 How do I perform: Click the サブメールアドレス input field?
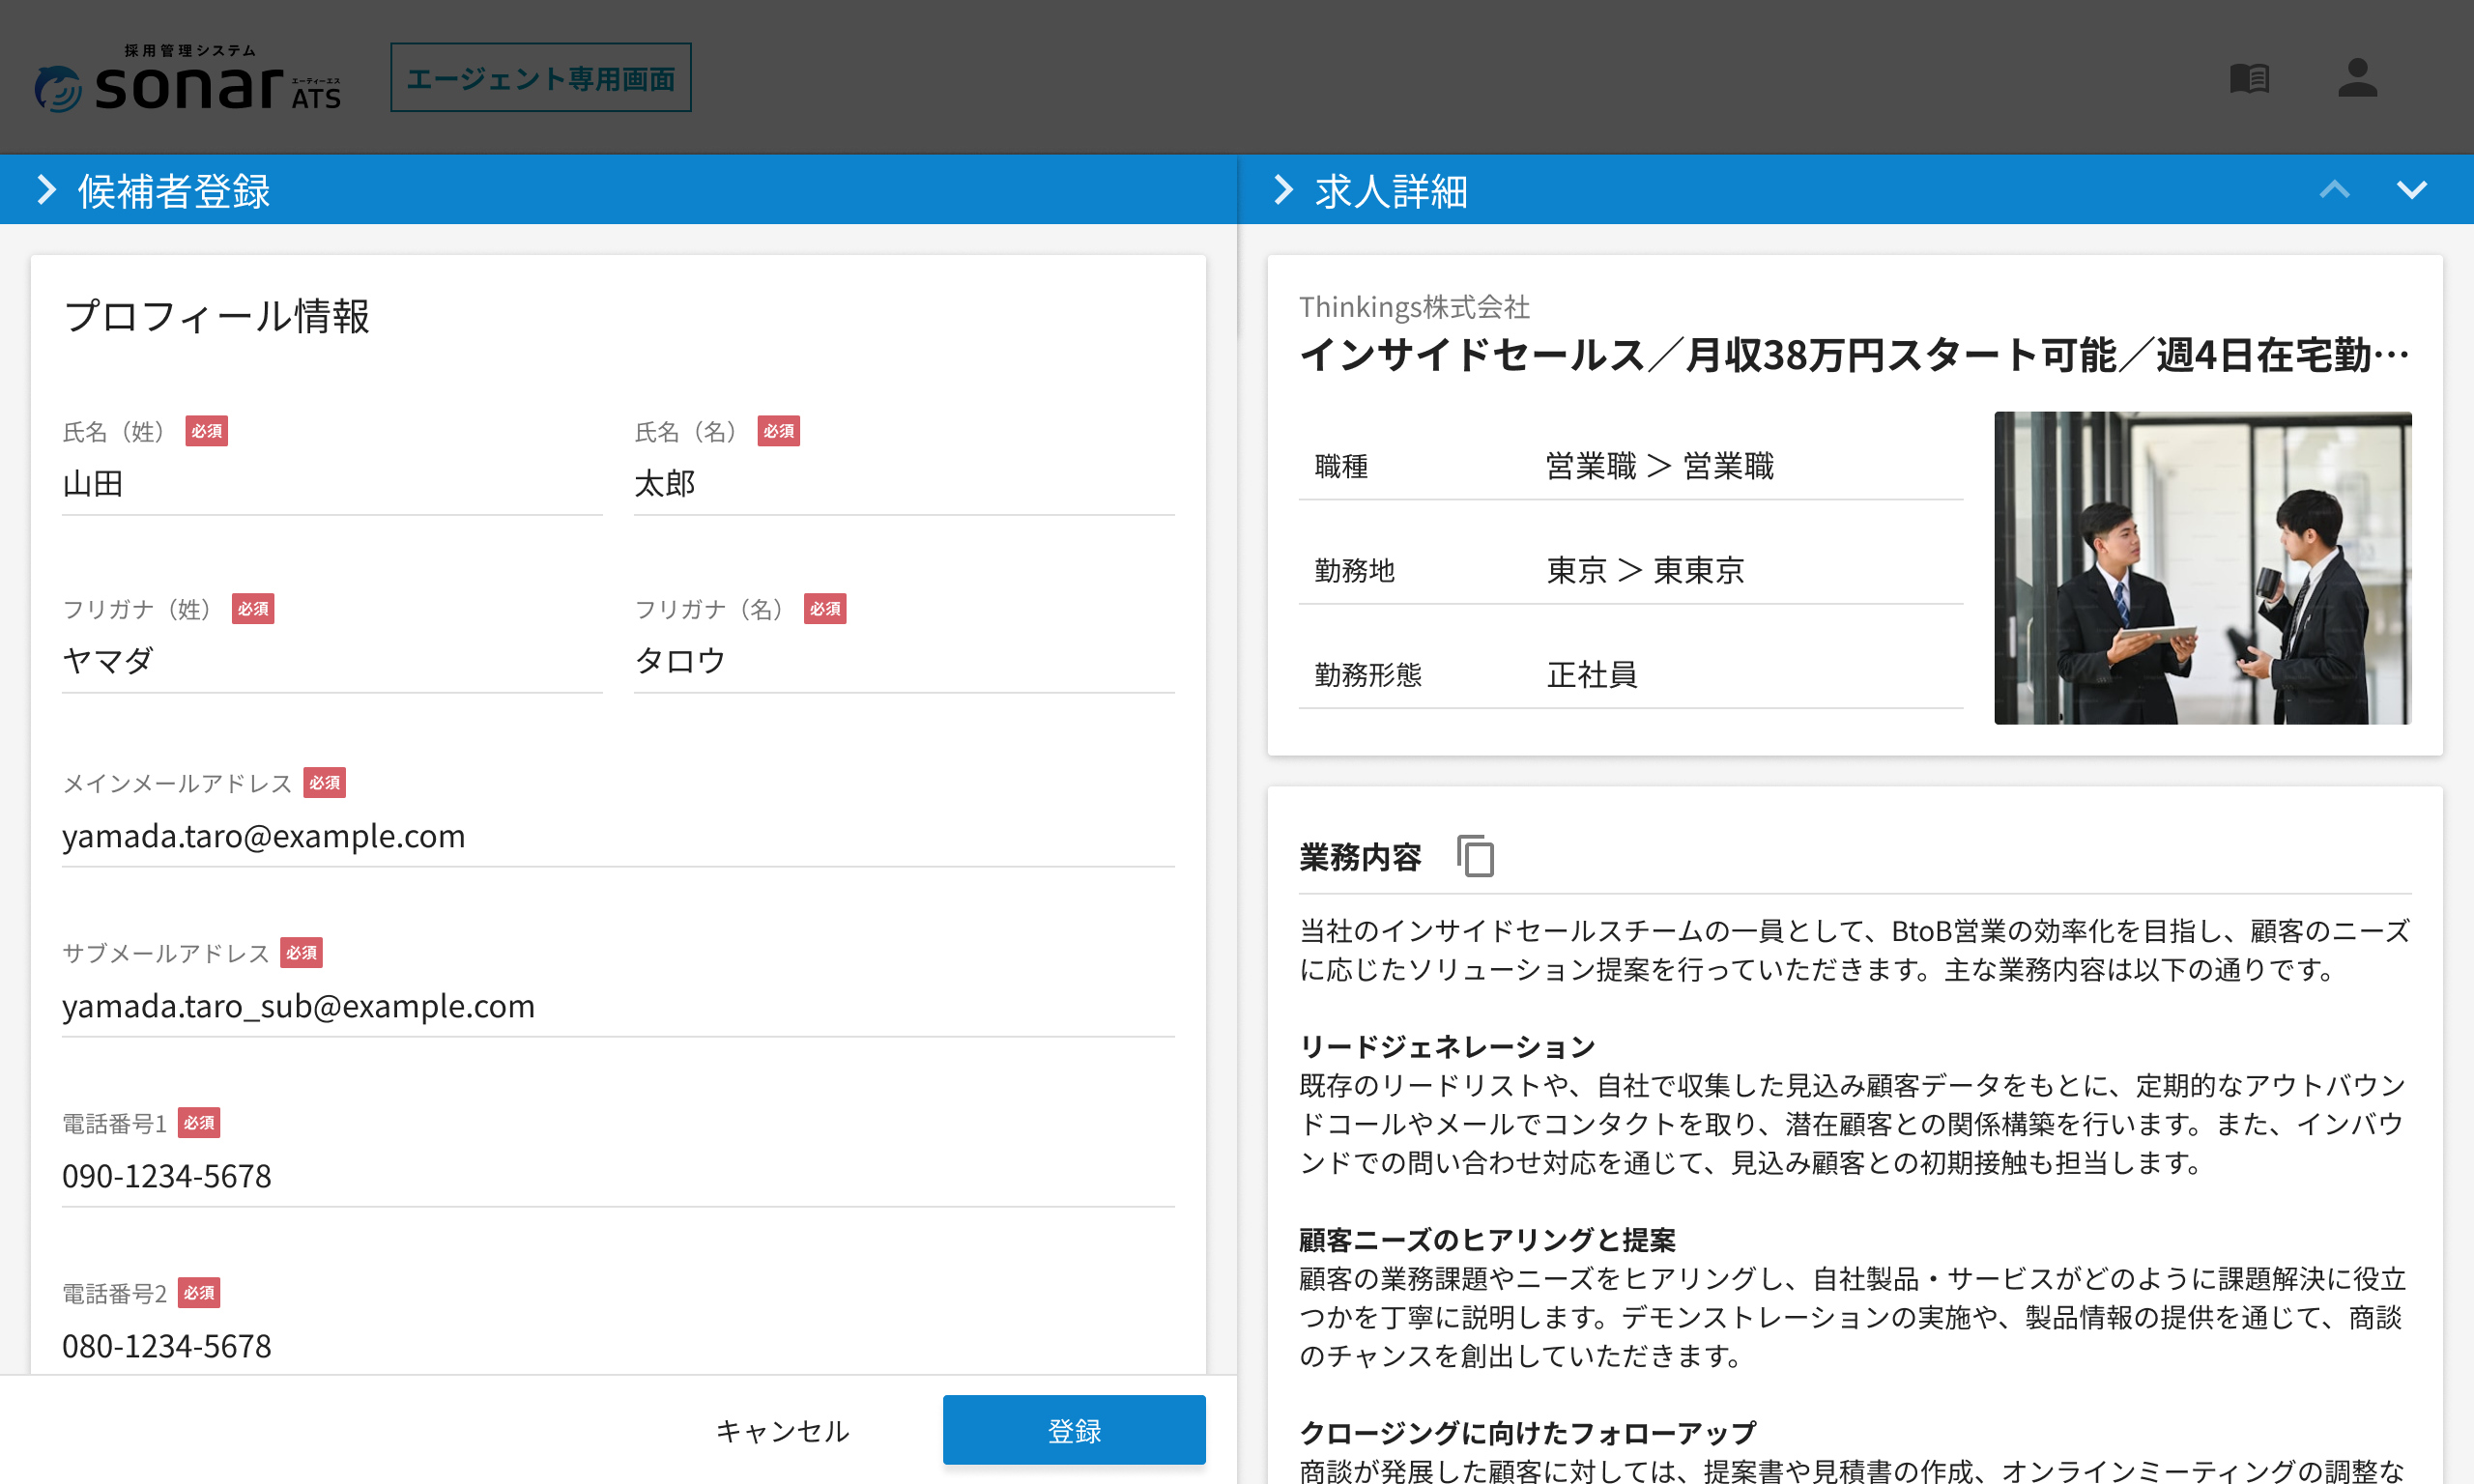pos(617,1006)
